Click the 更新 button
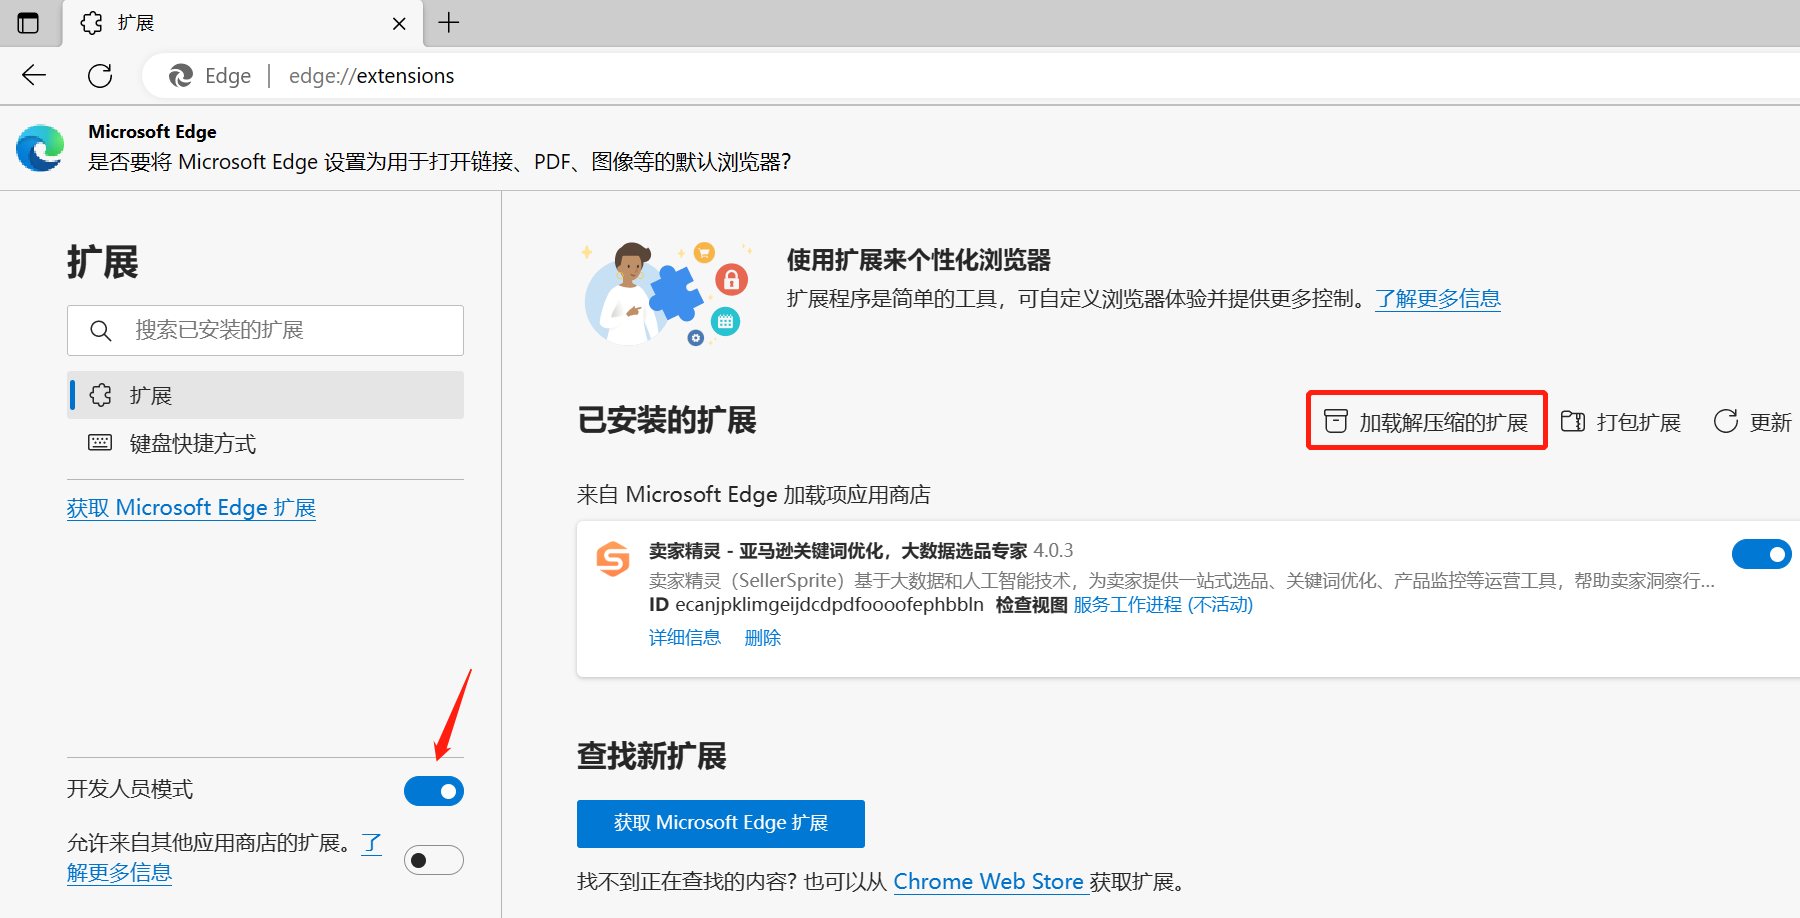 (1752, 422)
